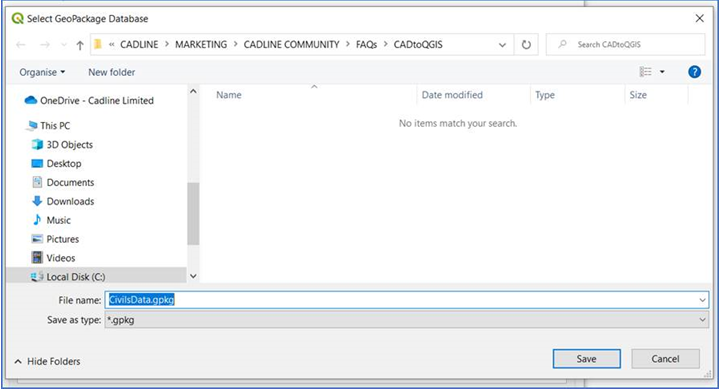Viewport: 720px width, 391px height.
Task: Click the Save button
Action: coord(586,359)
